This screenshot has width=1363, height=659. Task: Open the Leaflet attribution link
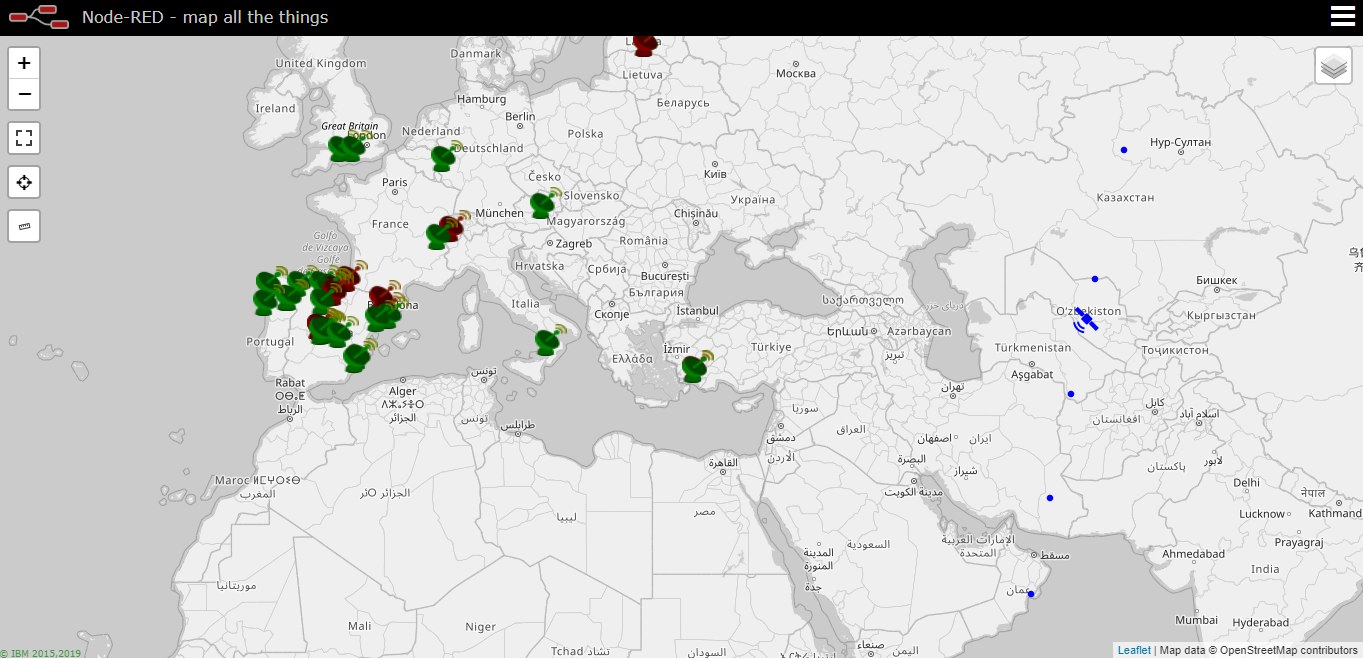[1134, 651]
